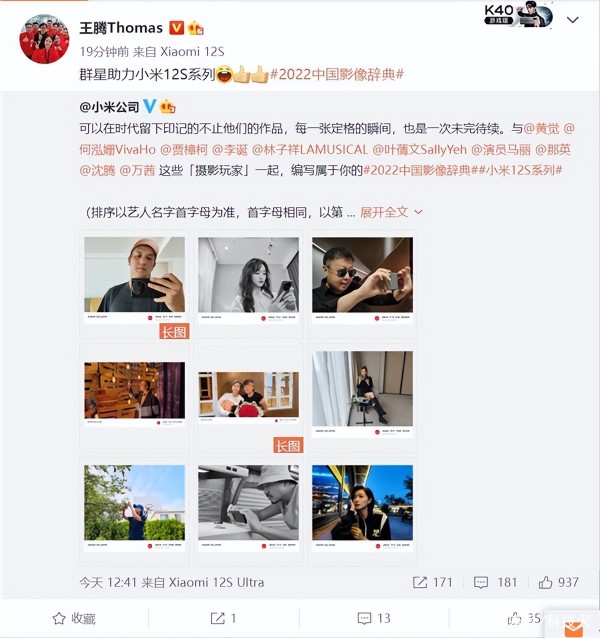600x638 pixels.
Task: Click the bottom repost button showing 1
Action: (x=223, y=618)
